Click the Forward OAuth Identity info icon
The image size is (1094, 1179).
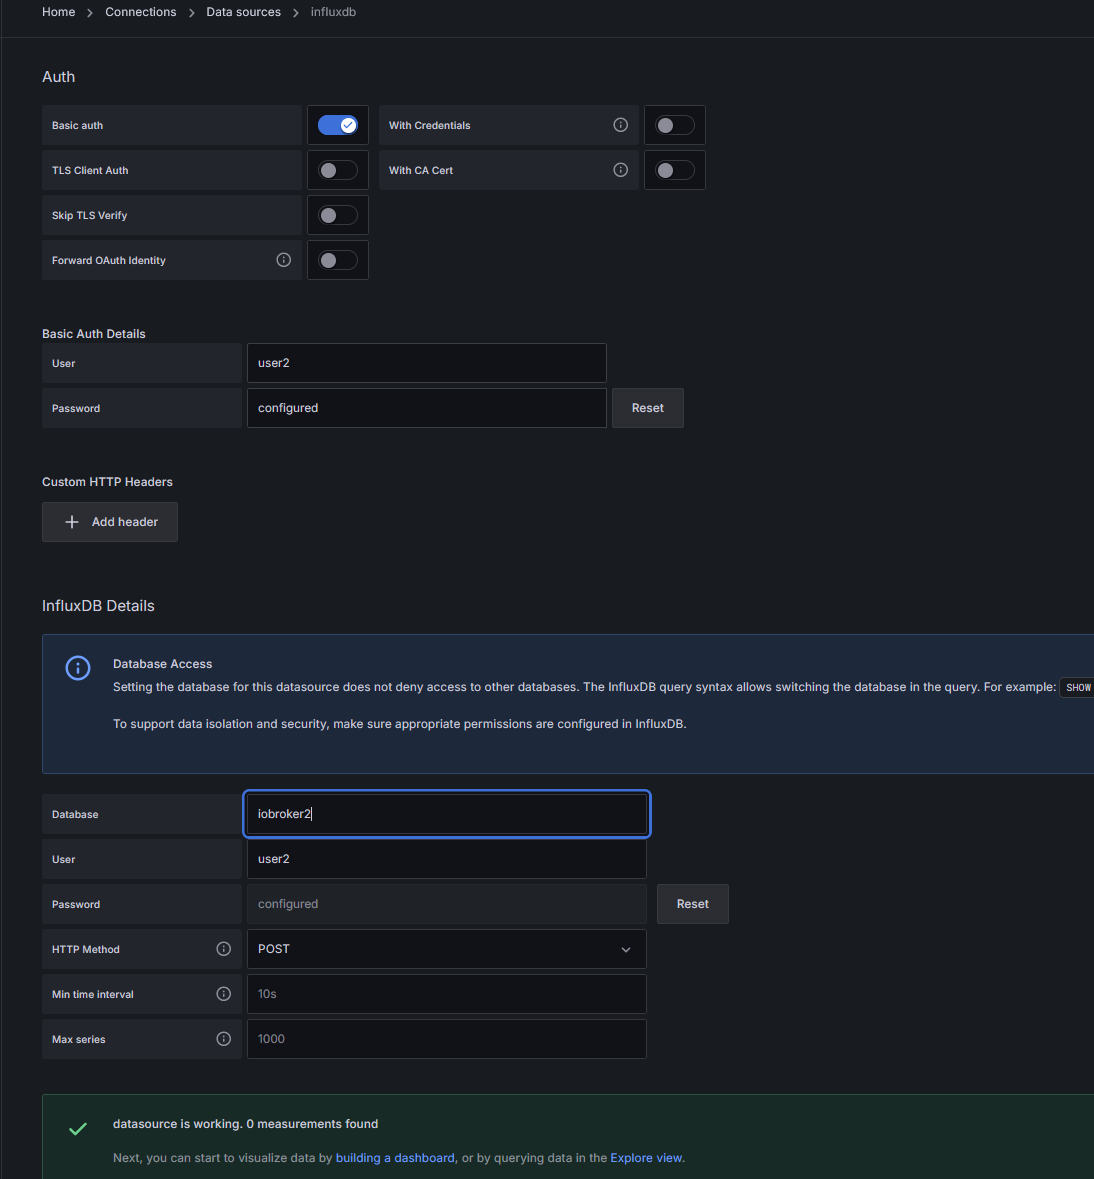click(x=284, y=260)
